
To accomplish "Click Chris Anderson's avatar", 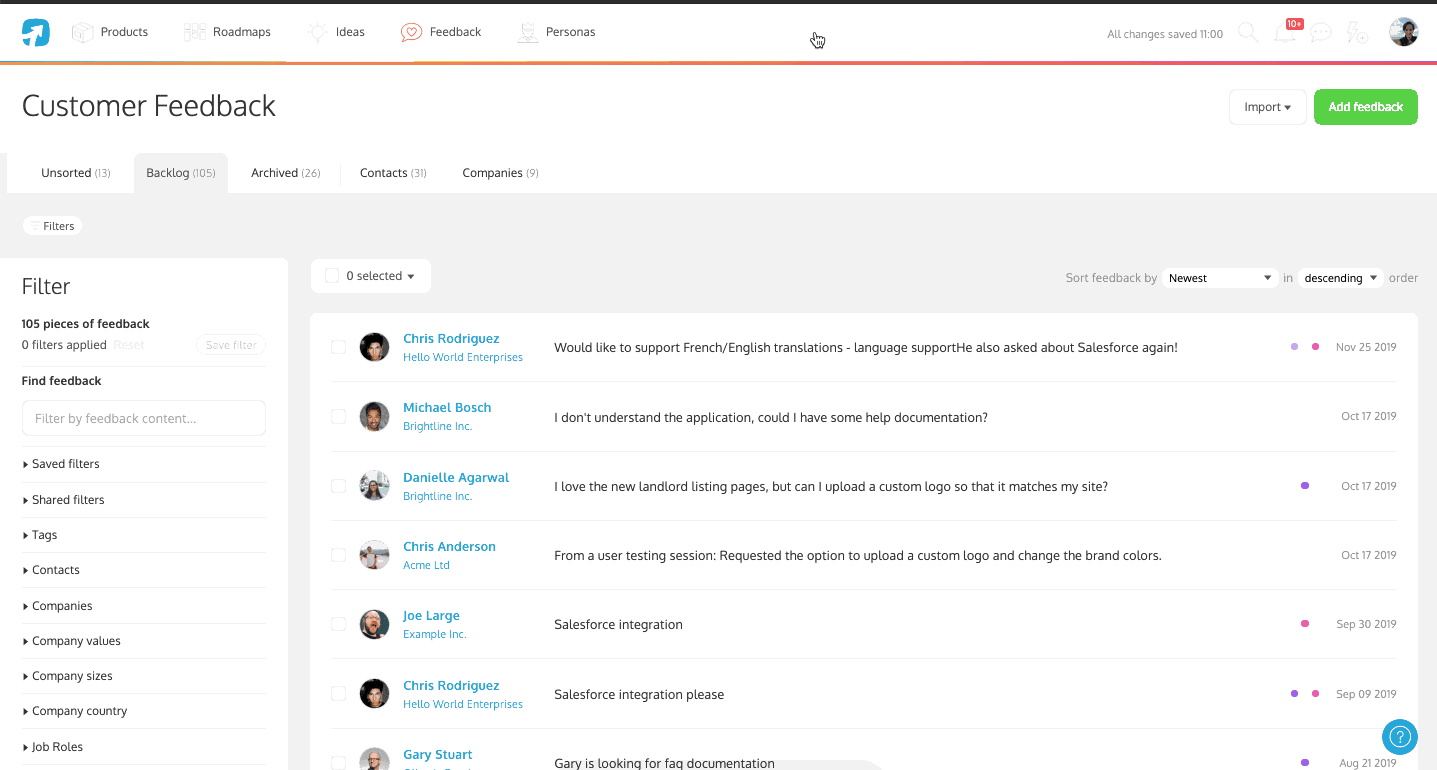I will coord(374,555).
